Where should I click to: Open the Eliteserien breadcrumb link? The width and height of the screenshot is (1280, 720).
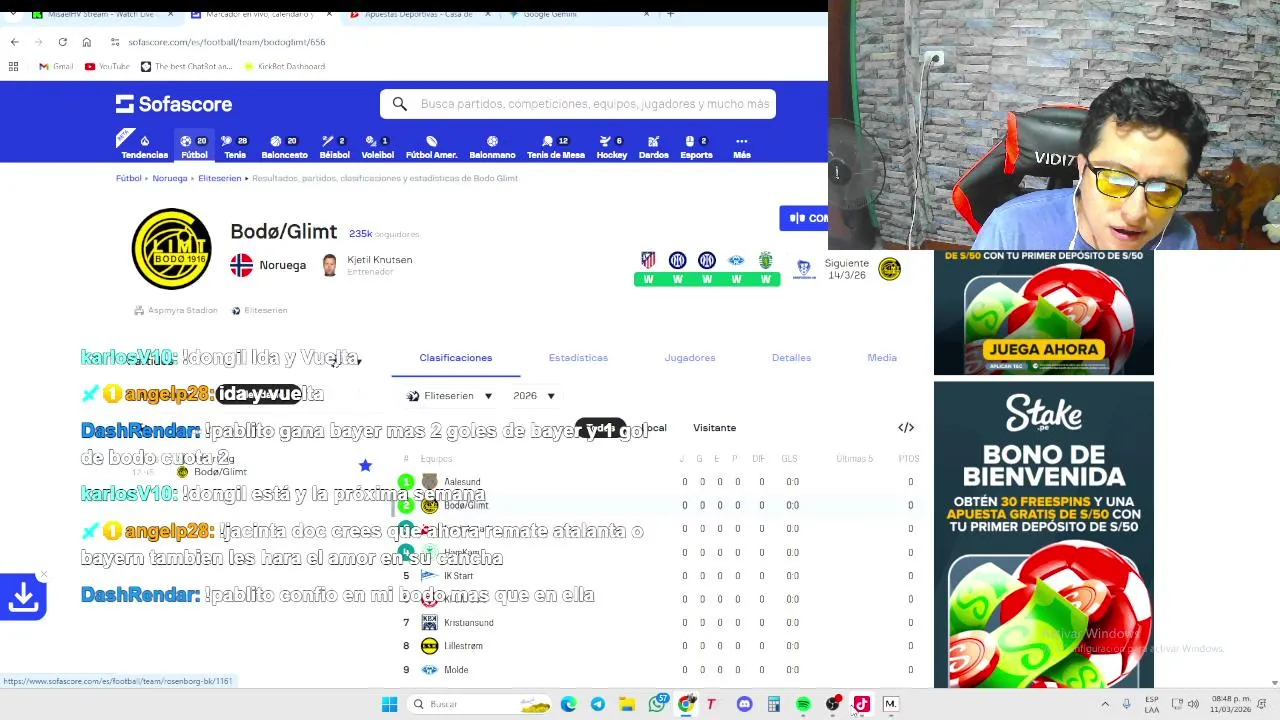point(219,178)
